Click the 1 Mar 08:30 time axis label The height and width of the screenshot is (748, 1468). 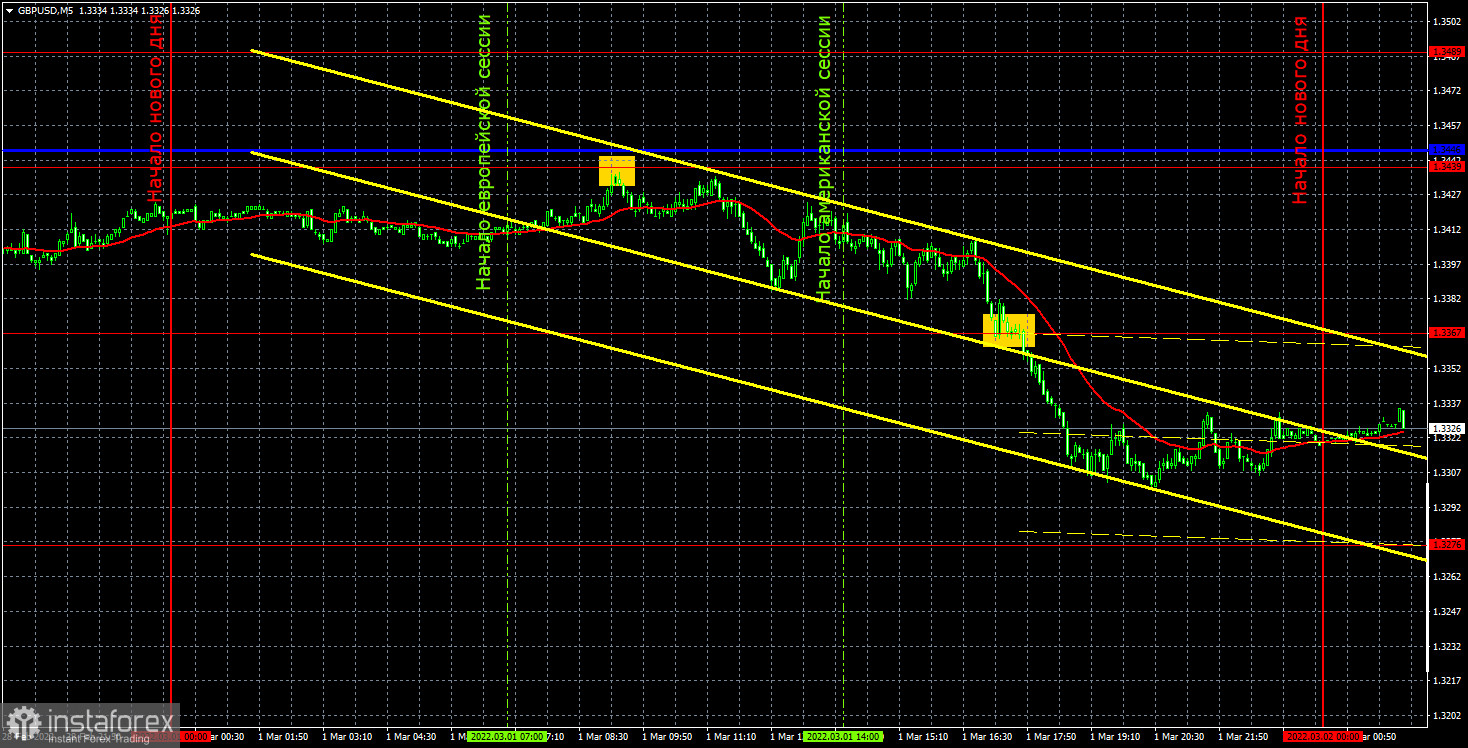click(604, 736)
